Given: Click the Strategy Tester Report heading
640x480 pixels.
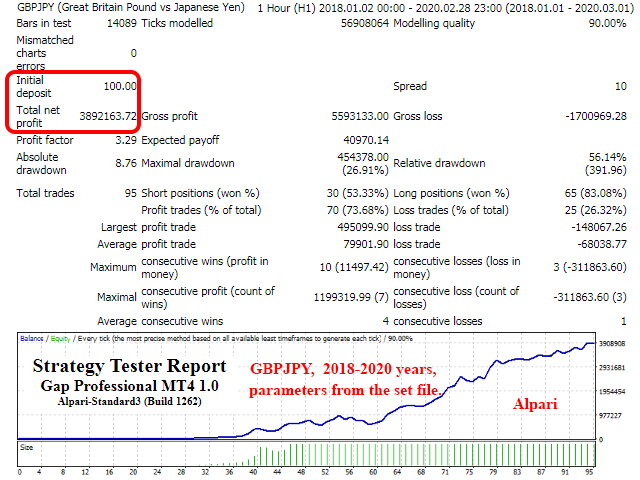Looking at the screenshot, I should pos(127,366).
